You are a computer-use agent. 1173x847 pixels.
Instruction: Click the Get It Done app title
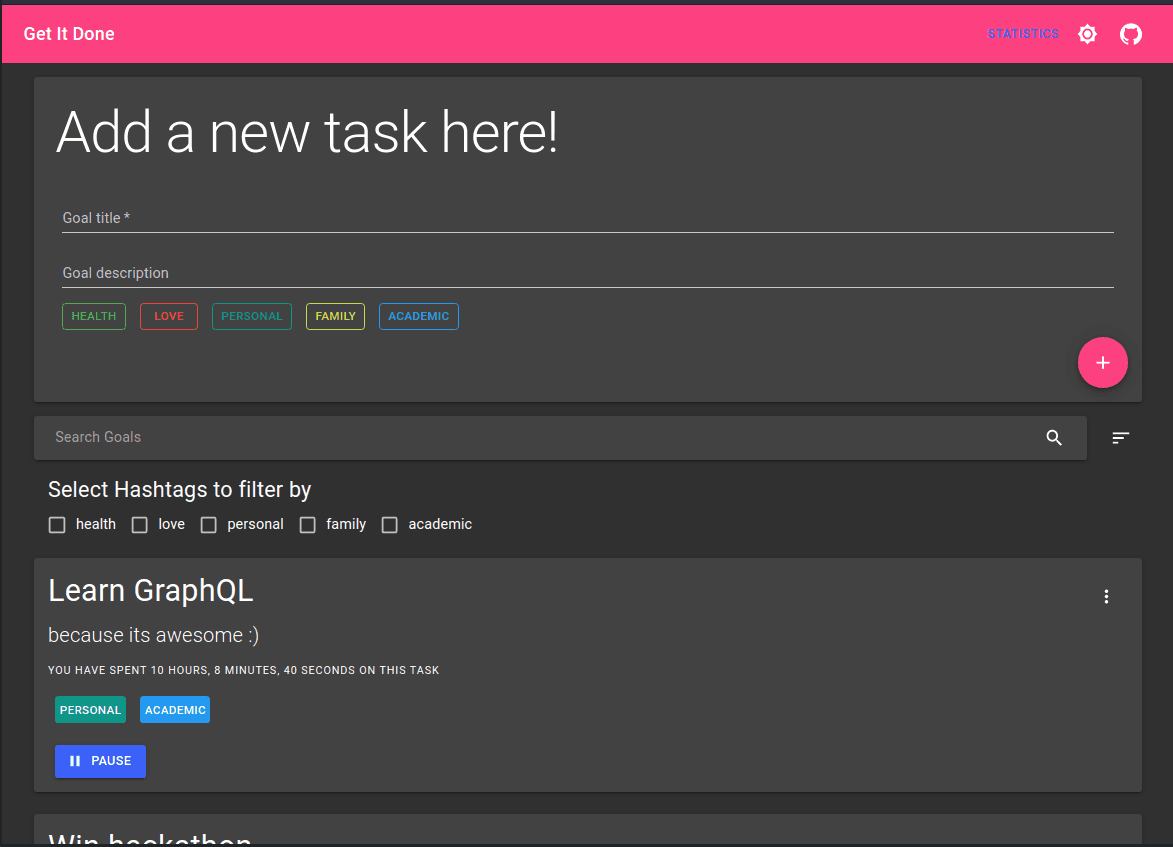(69, 34)
